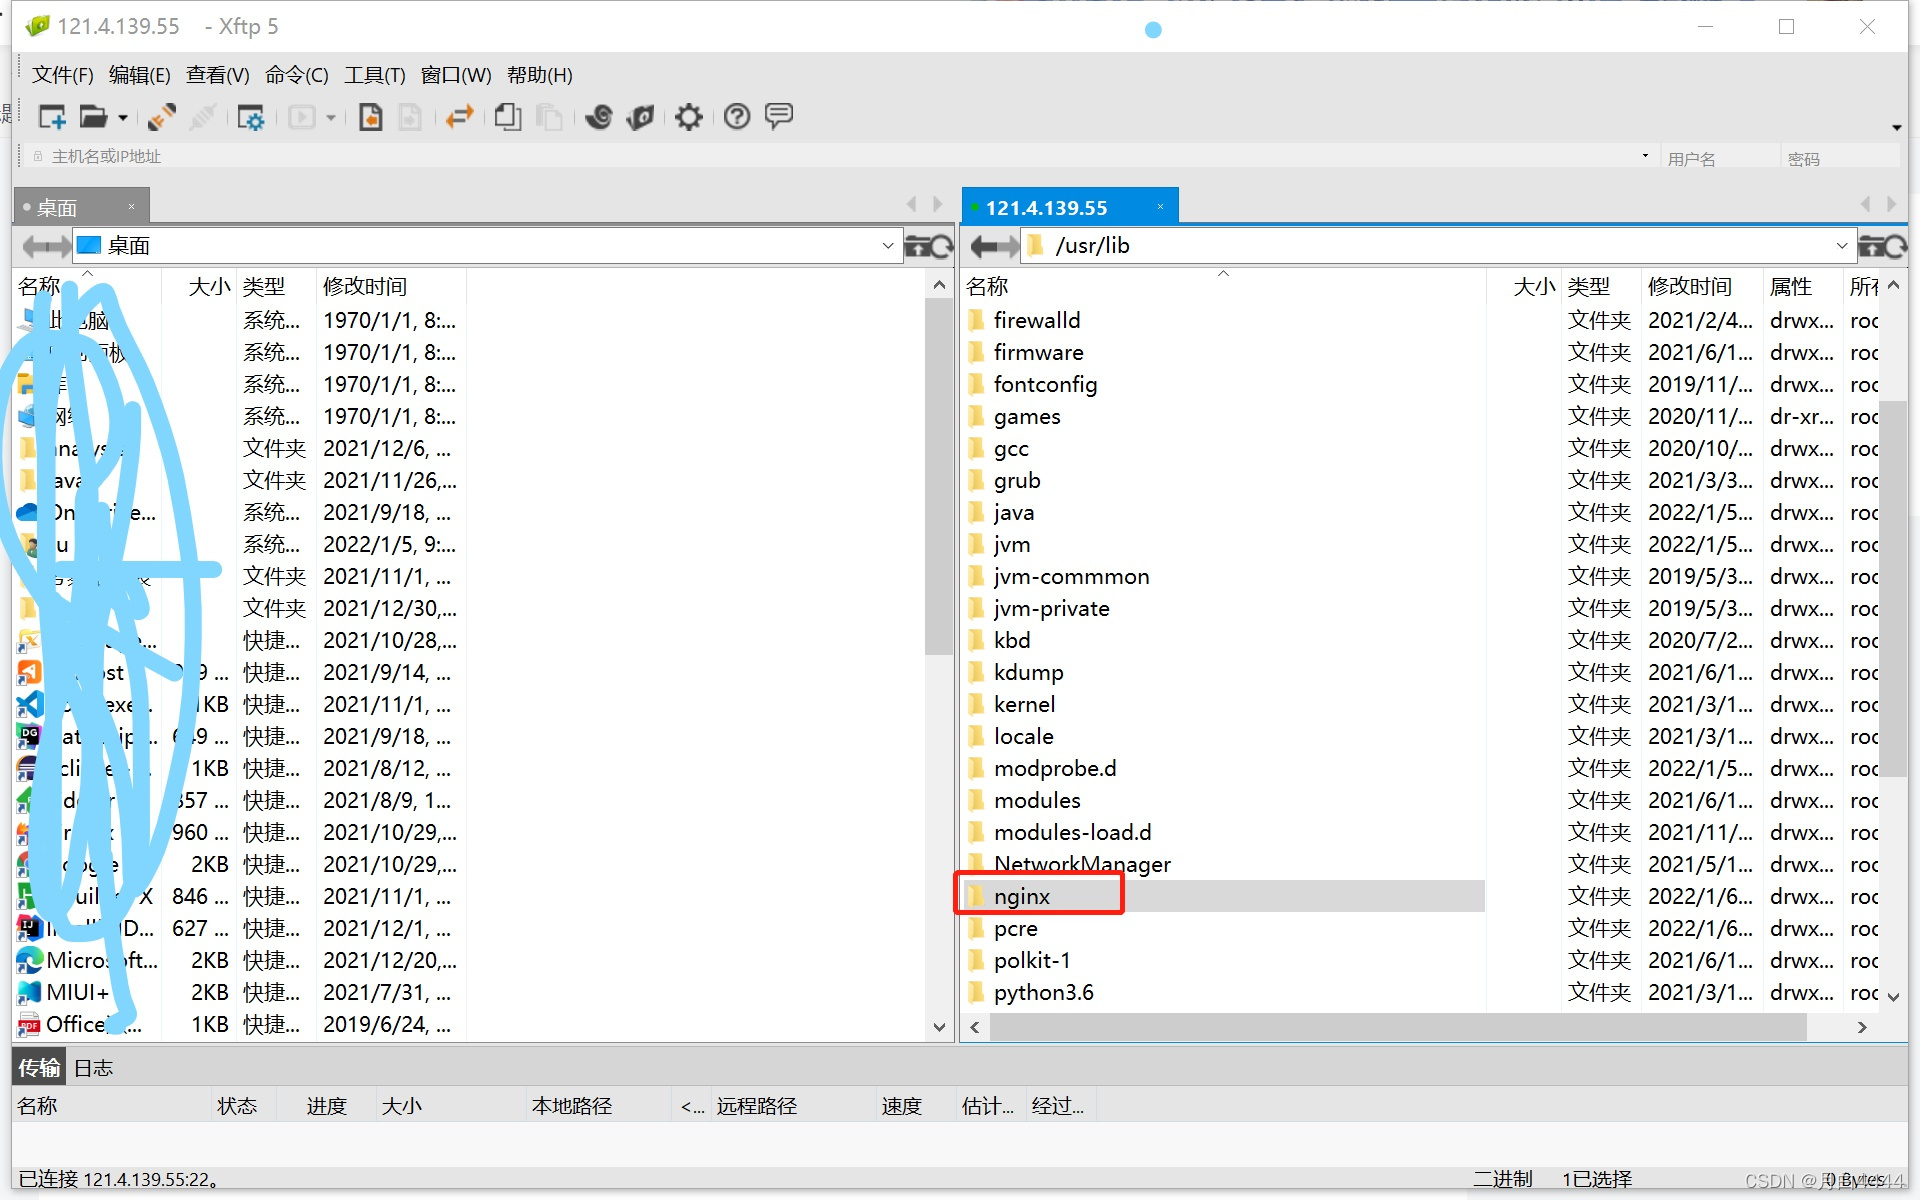Click the open session folder icon
The height and width of the screenshot is (1200, 1920).
(93, 117)
